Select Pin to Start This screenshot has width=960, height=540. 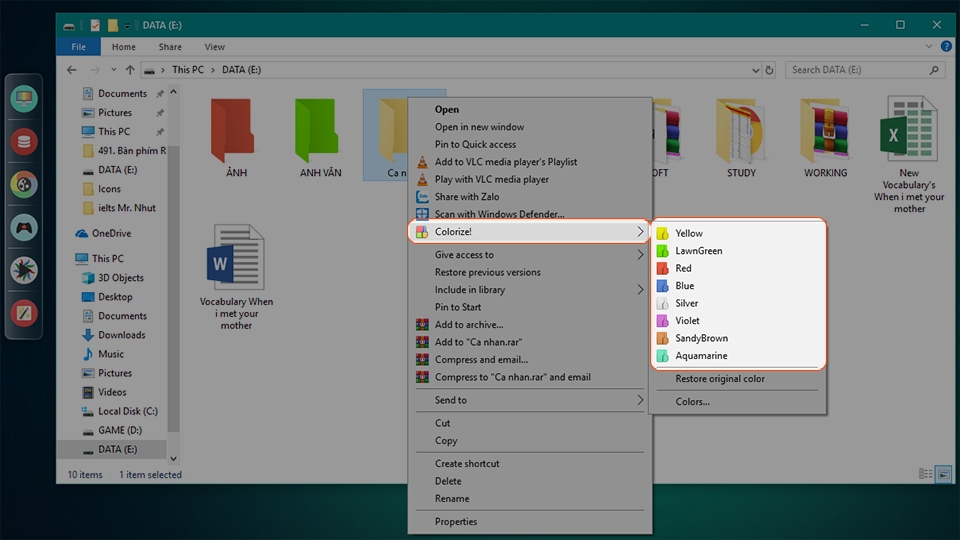pyautogui.click(x=457, y=307)
